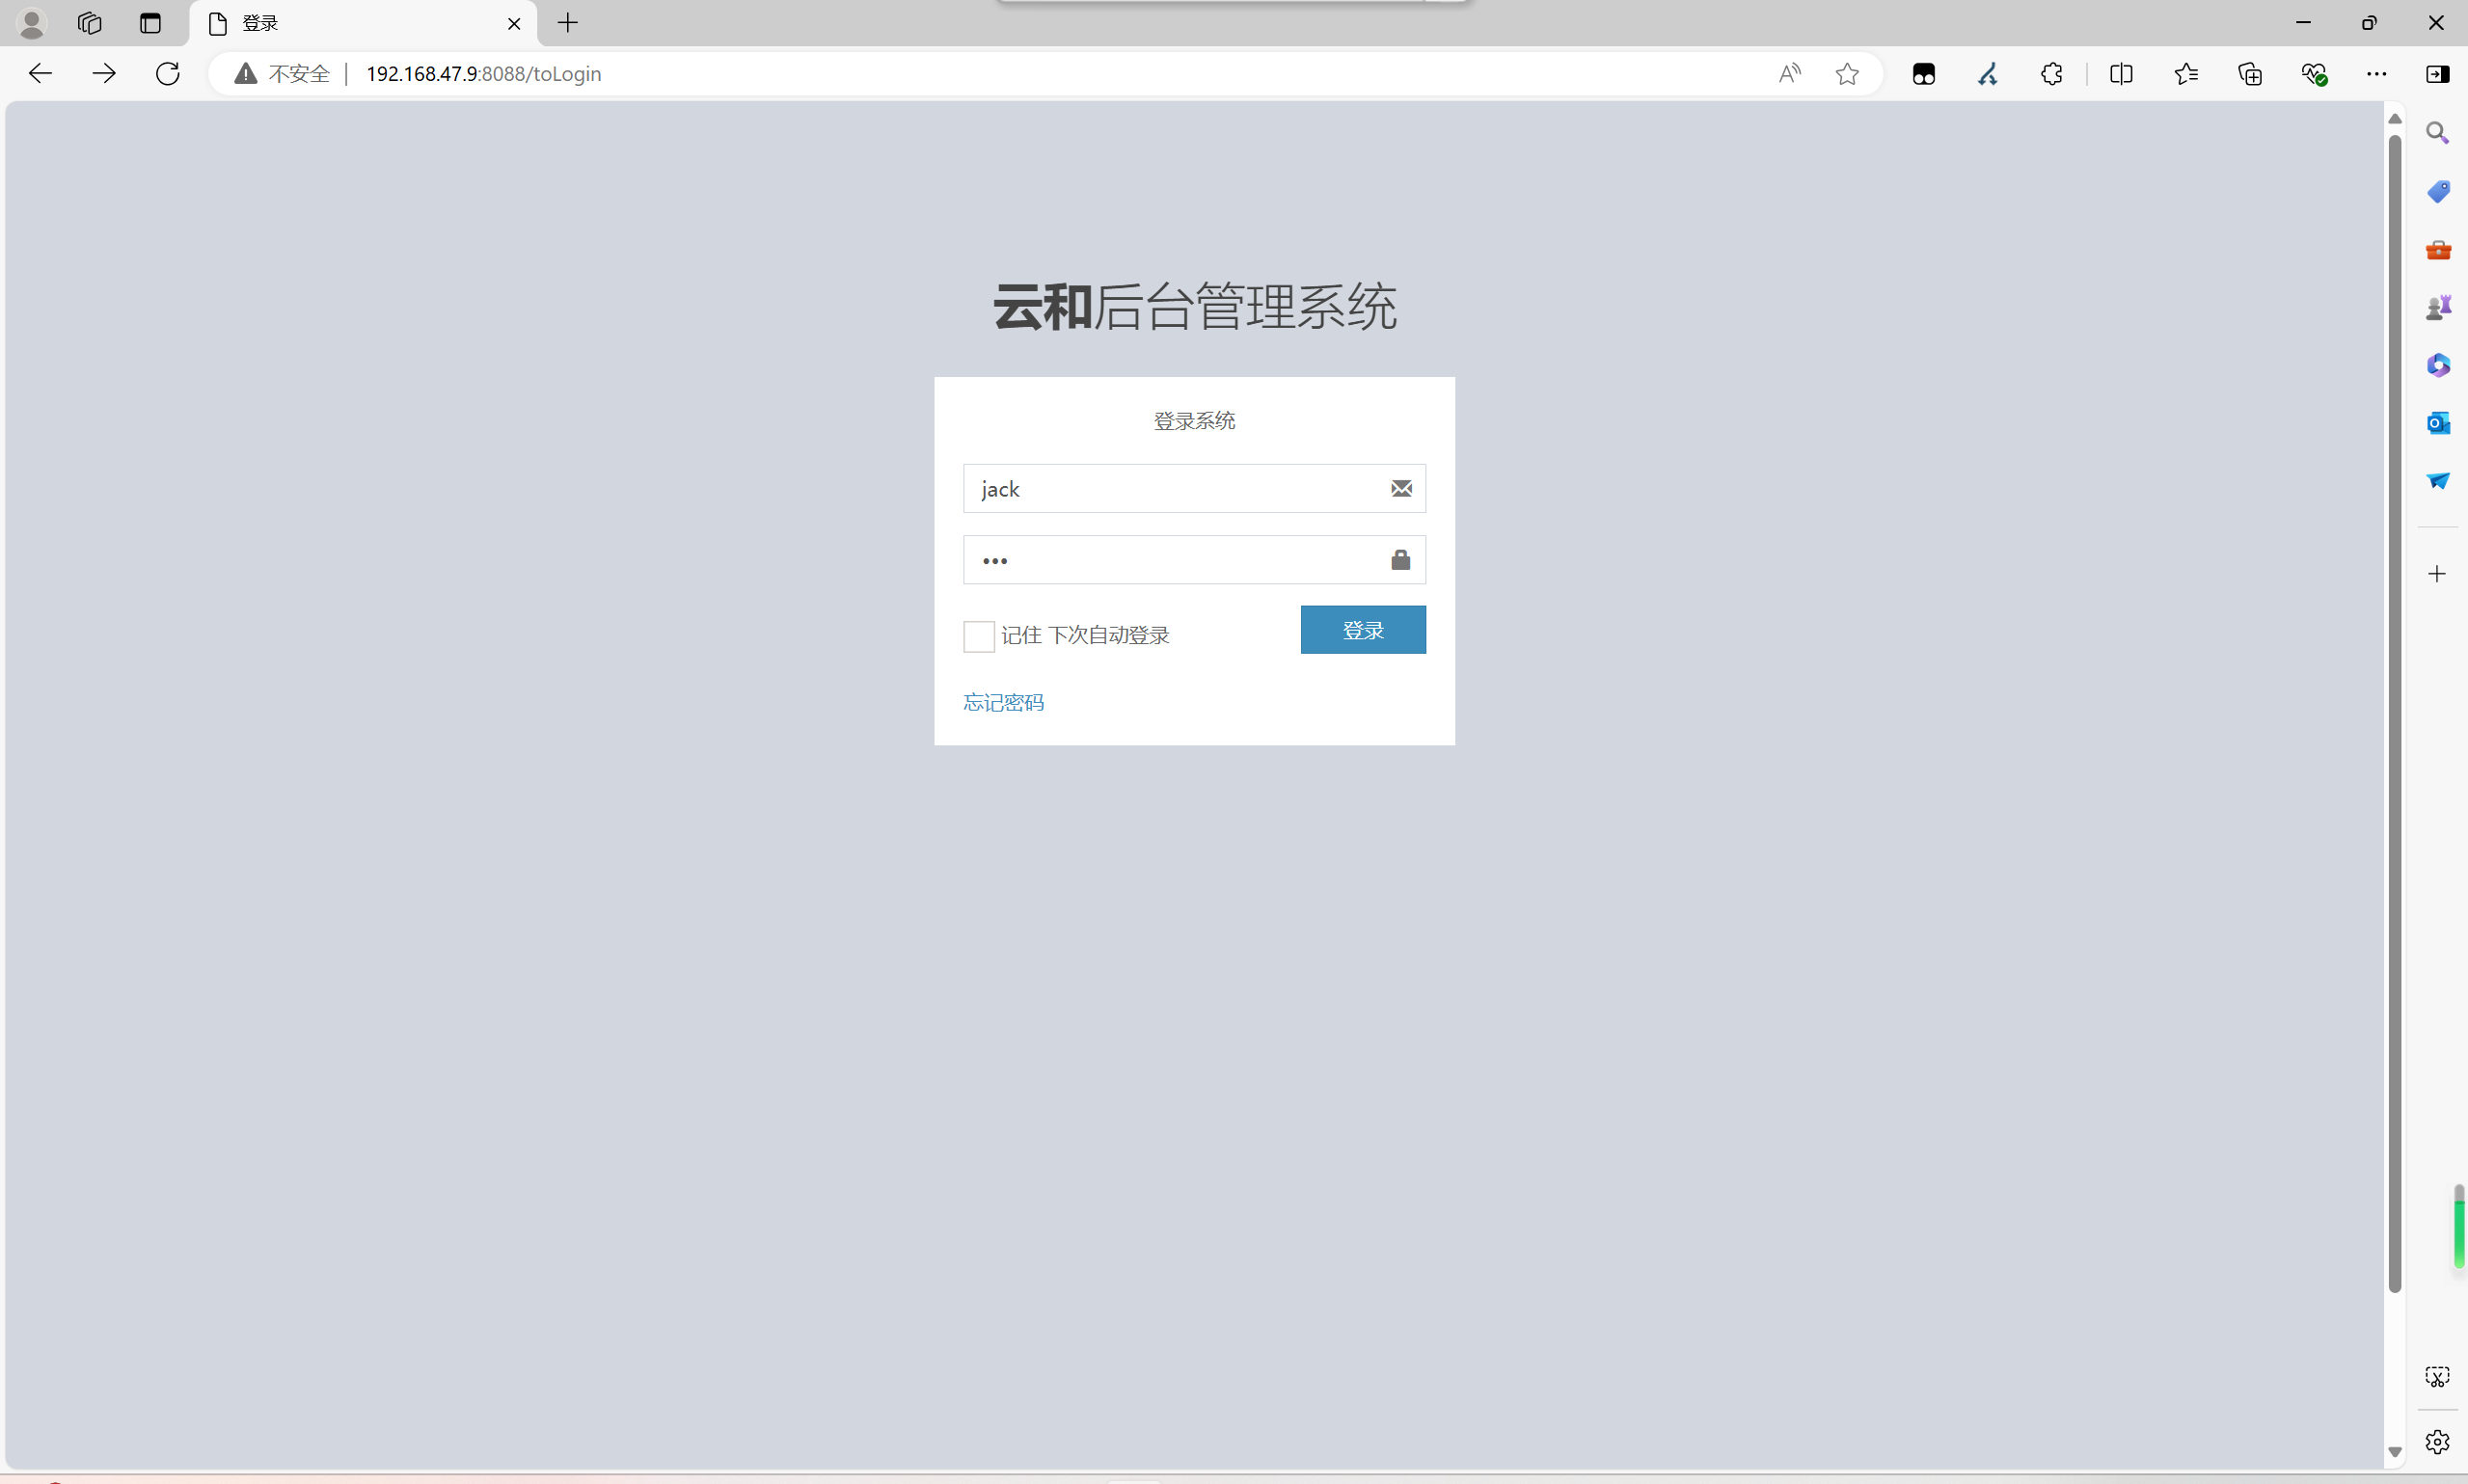This screenshot has width=2468, height=1484.
Task: Click Read aloud icon in address bar
Action: point(1789,73)
